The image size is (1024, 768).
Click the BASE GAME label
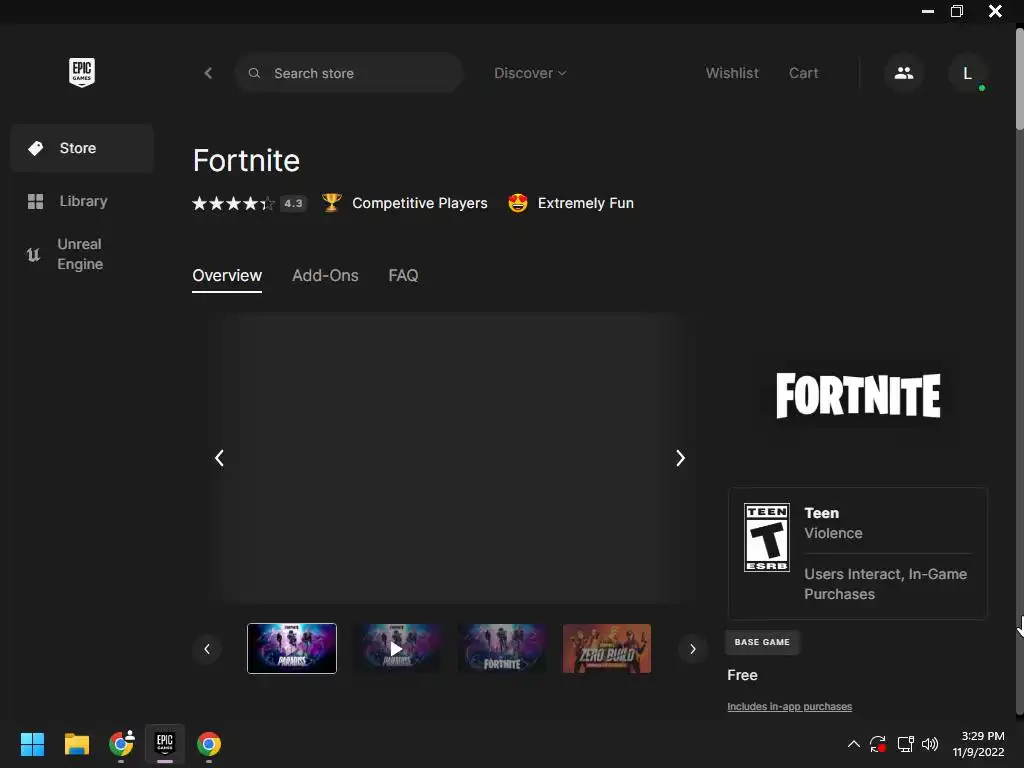(x=762, y=642)
